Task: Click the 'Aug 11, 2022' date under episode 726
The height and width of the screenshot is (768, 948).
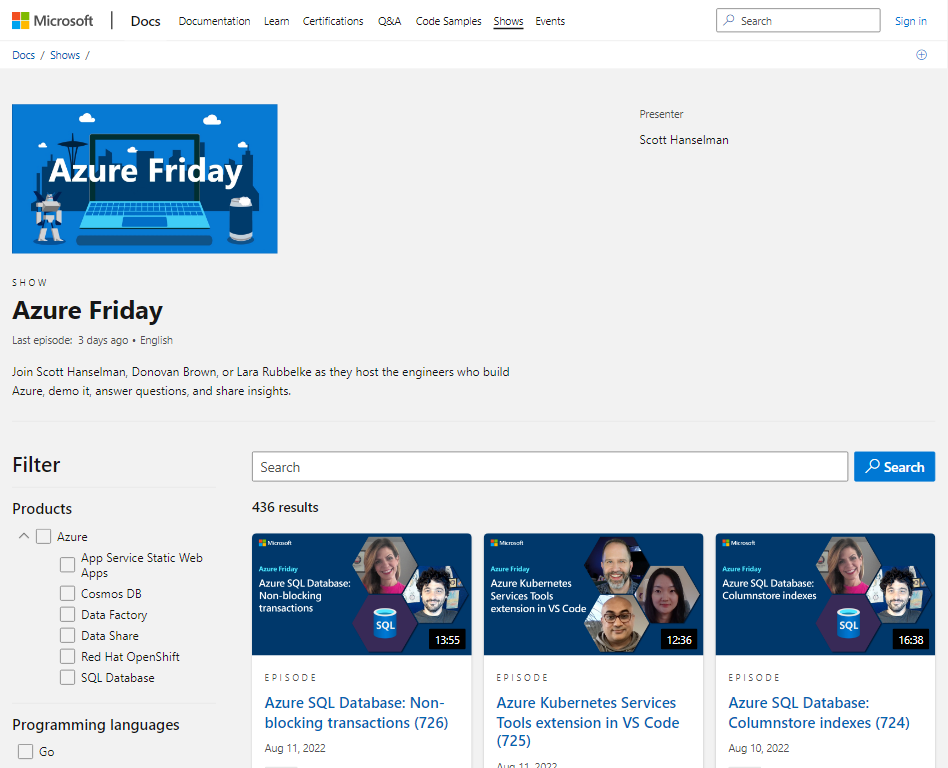Action: pyautogui.click(x=295, y=748)
